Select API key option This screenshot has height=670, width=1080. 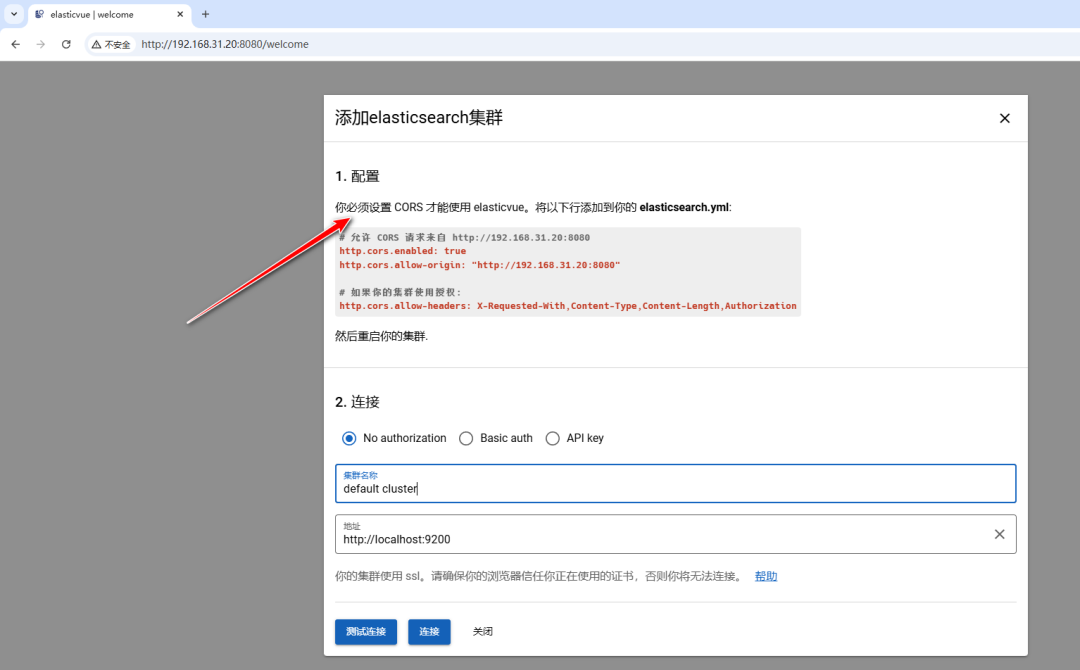click(x=574, y=438)
